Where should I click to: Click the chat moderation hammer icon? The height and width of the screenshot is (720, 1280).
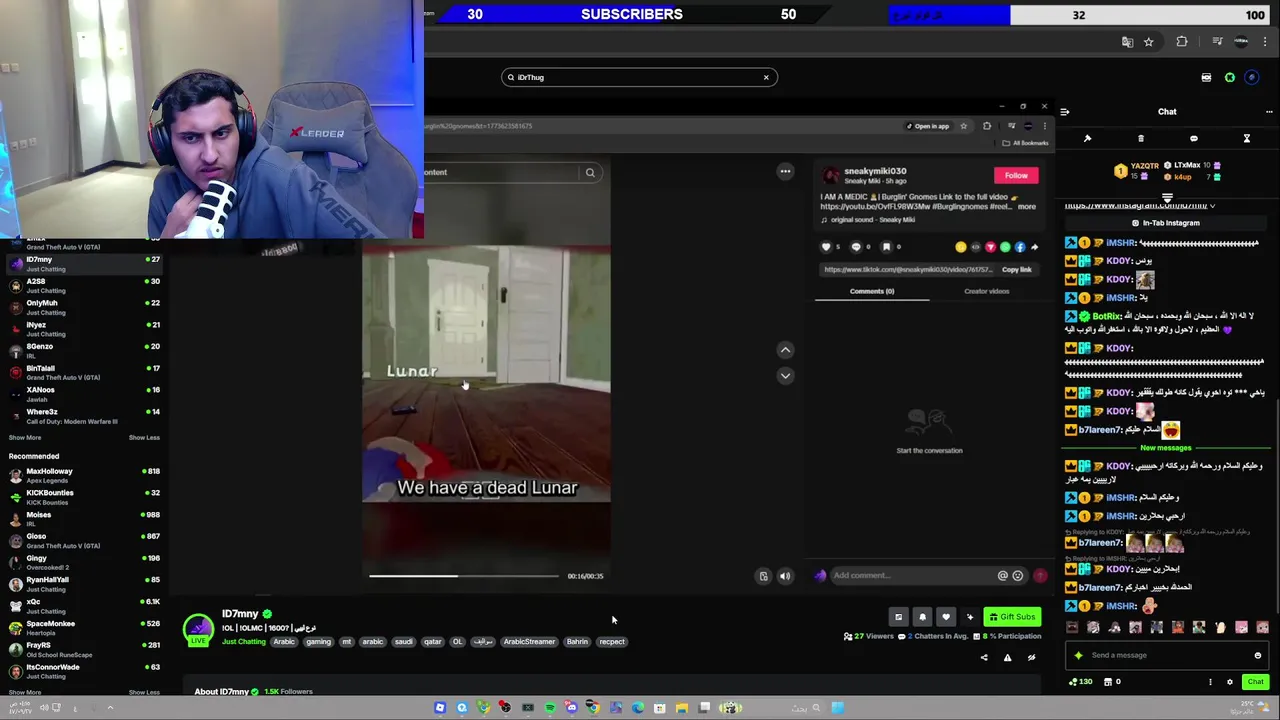coord(1088,139)
